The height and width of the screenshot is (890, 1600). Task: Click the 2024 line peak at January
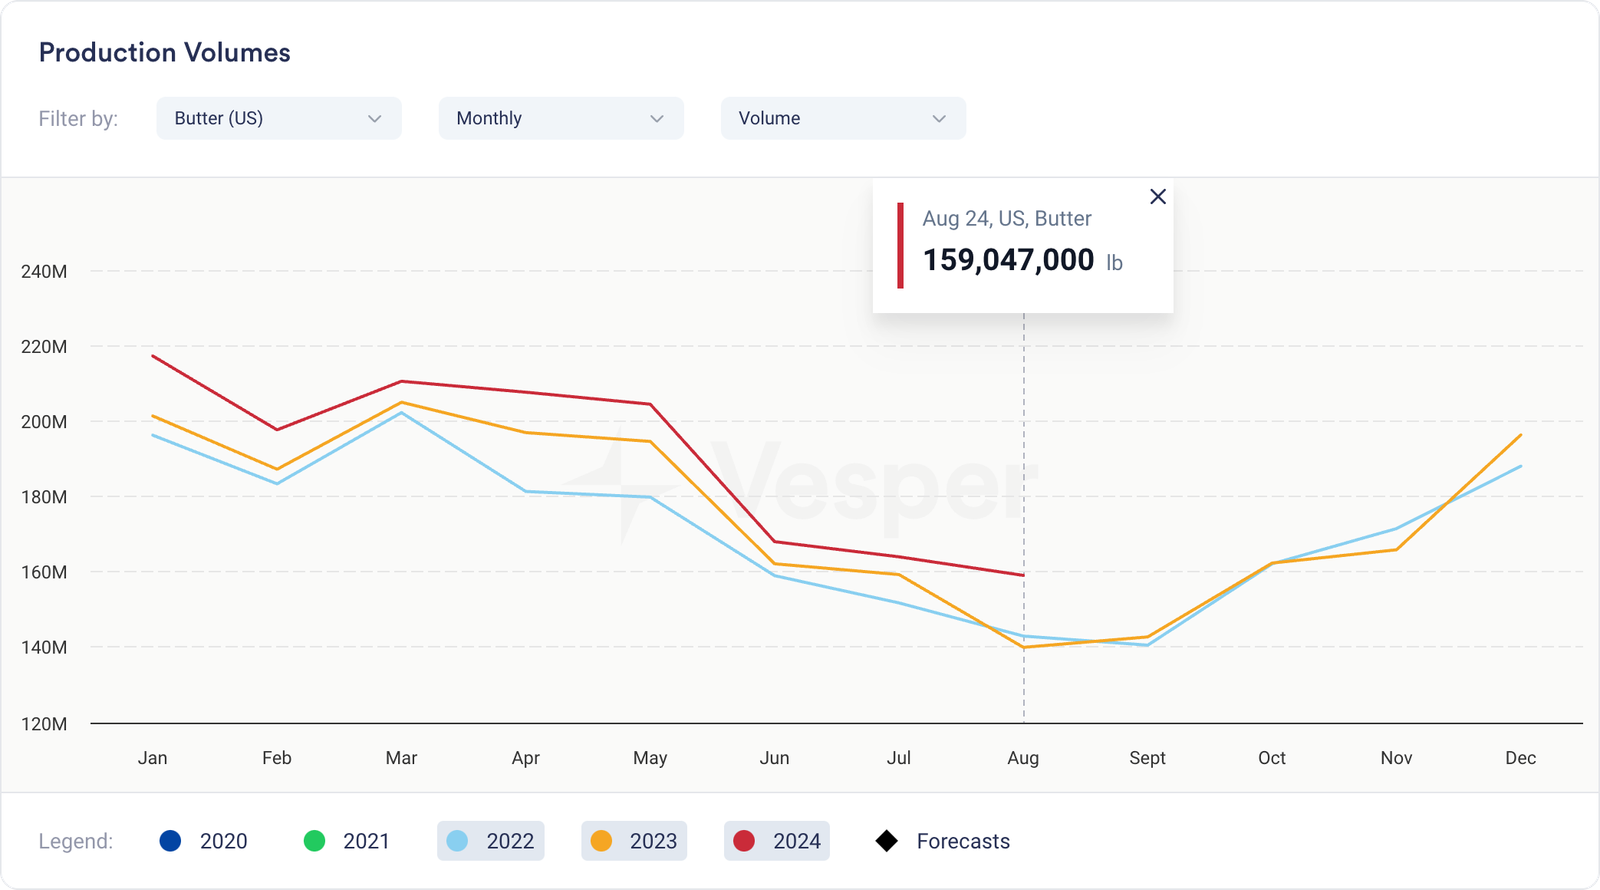tap(153, 356)
